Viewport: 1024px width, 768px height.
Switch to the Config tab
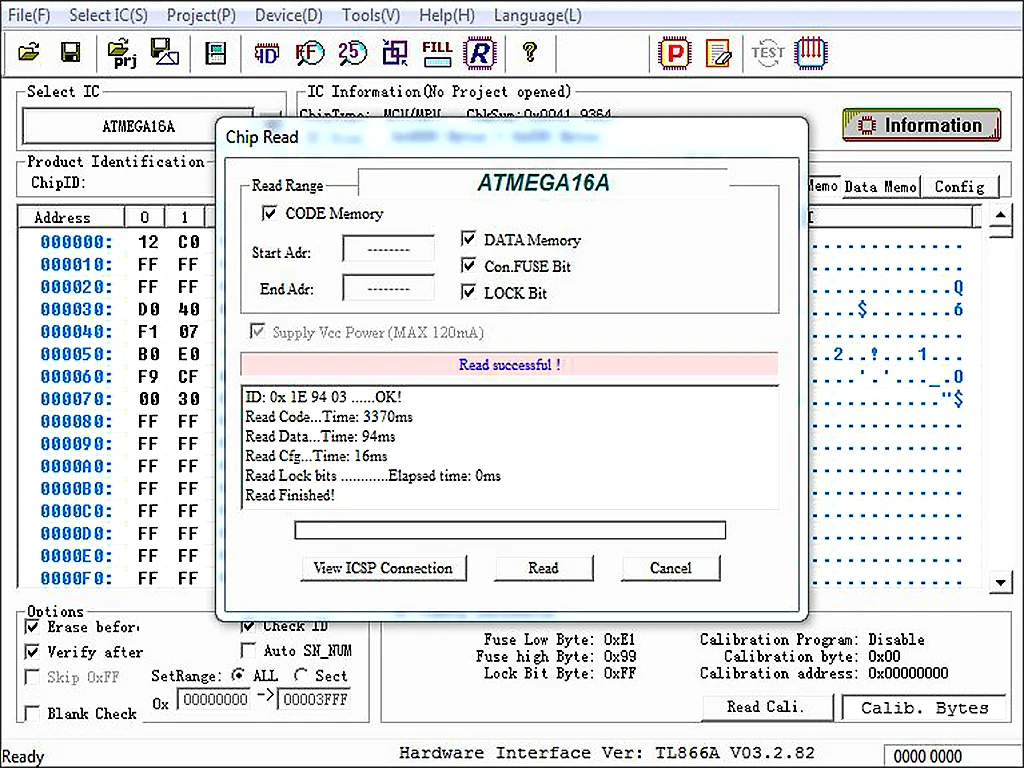pyautogui.click(x=959, y=187)
